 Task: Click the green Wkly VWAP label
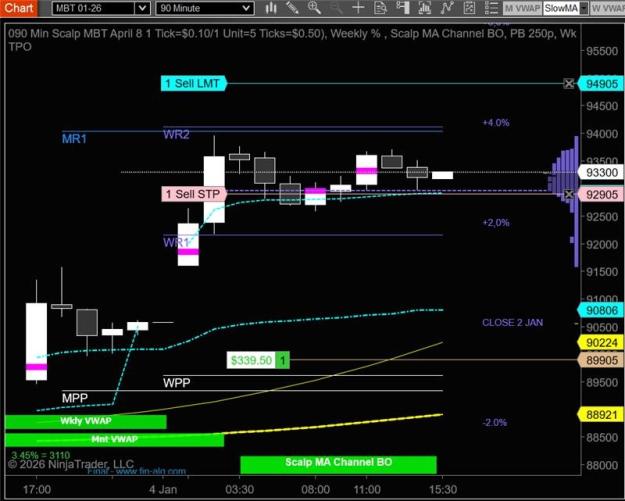86,422
